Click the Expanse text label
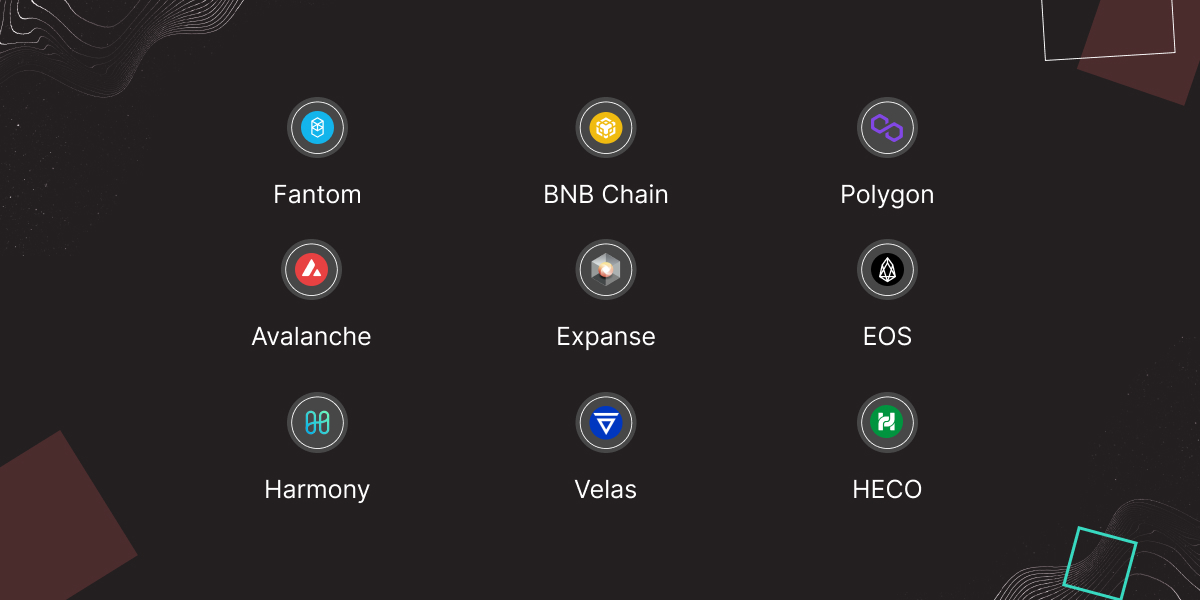The width and height of the screenshot is (1200, 600). [606, 337]
